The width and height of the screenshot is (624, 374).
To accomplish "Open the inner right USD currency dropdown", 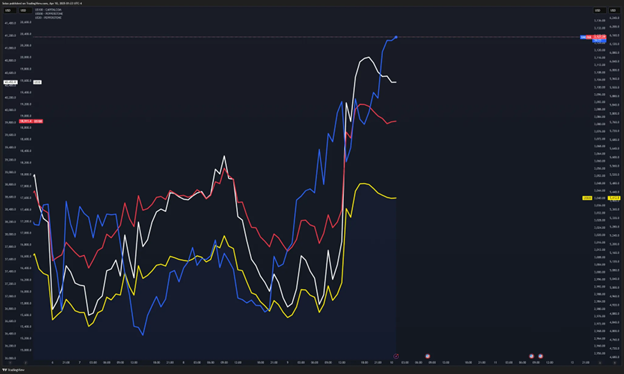I will [x=600, y=10].
